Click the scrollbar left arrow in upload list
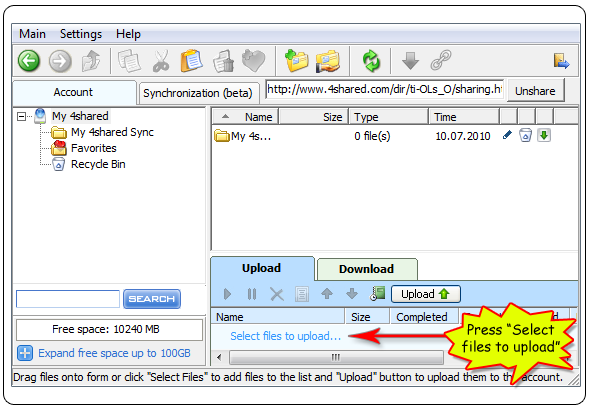589x408 pixels. pyautogui.click(x=219, y=357)
